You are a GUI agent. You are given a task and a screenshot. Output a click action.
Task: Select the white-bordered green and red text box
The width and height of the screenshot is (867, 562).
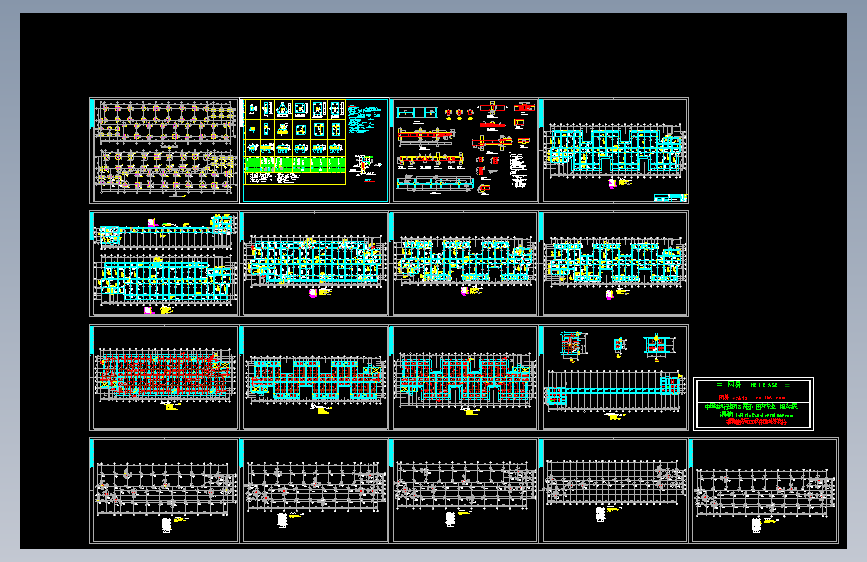[753, 404]
